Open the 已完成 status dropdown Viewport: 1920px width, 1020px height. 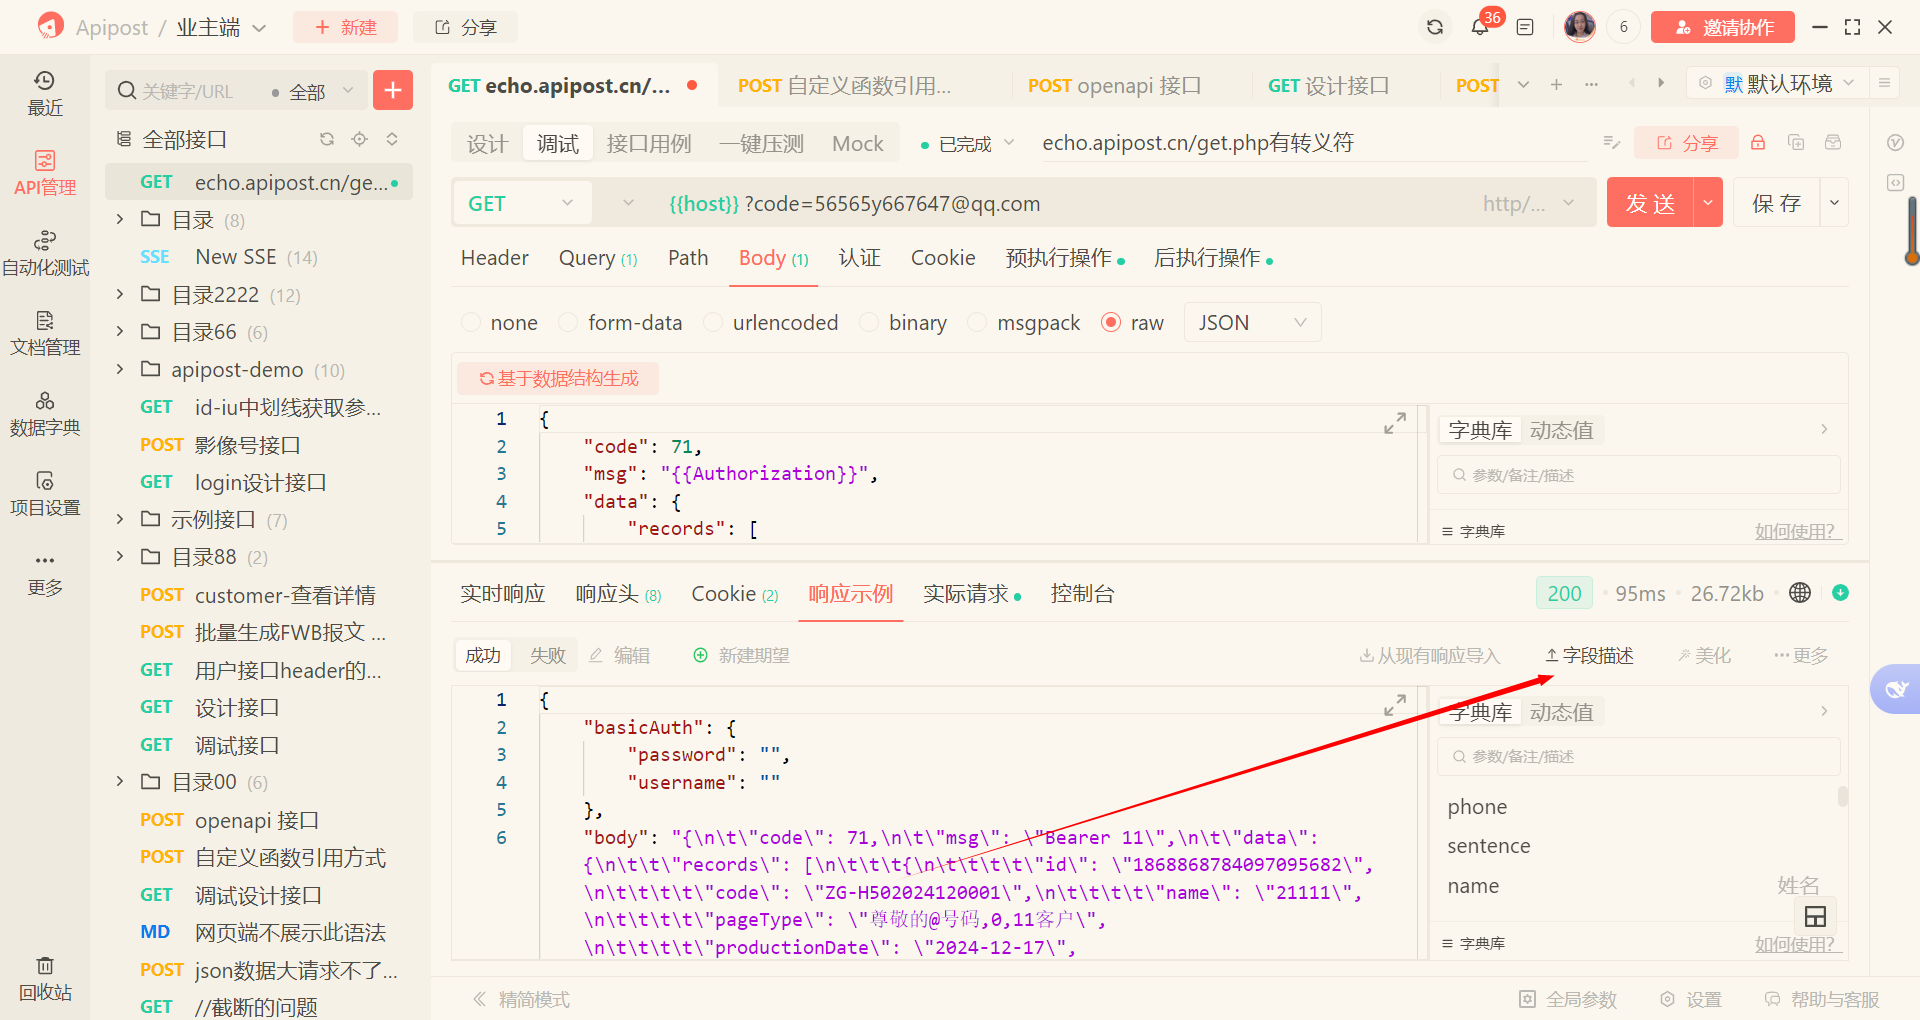point(967,144)
